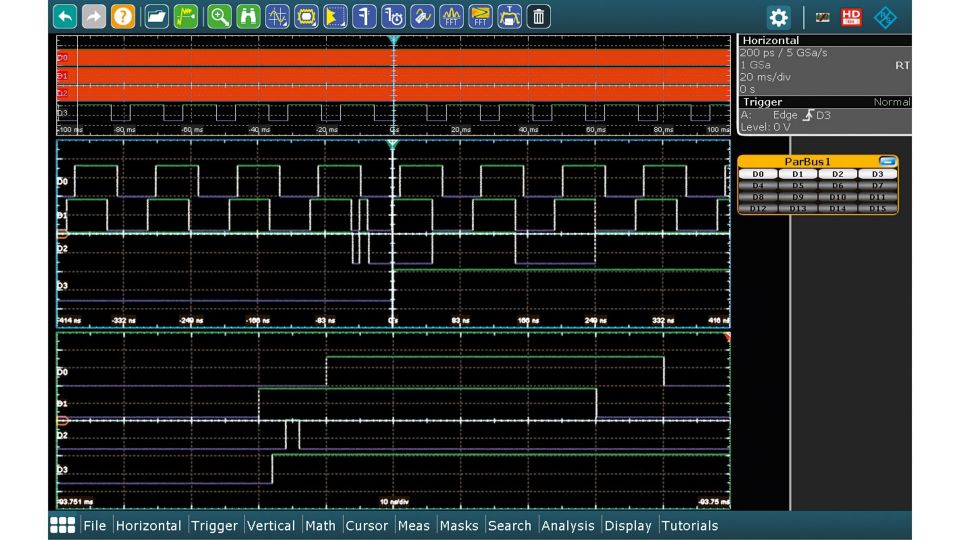The width and height of the screenshot is (960, 540).
Task: Open the Cursor menu
Action: point(367,525)
